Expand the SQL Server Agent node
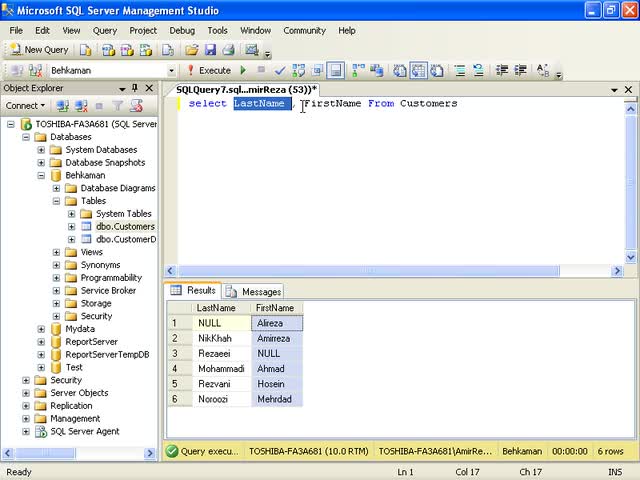This screenshot has height=480, width=640. tap(26, 431)
